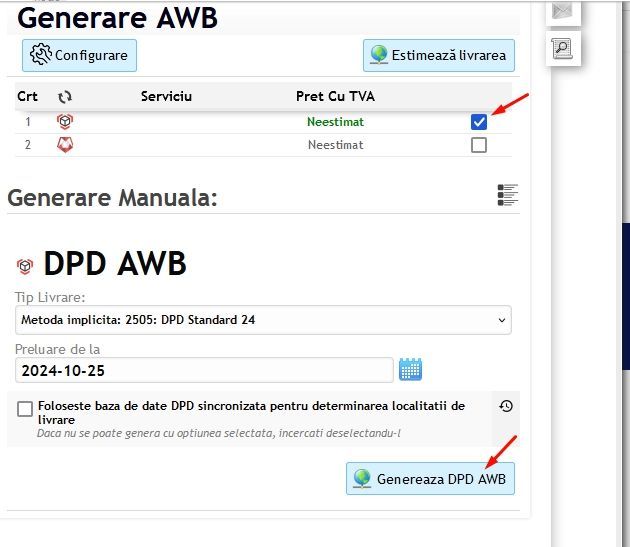Click the Preluare de la date field
630x547 pixels.
(x=204, y=370)
